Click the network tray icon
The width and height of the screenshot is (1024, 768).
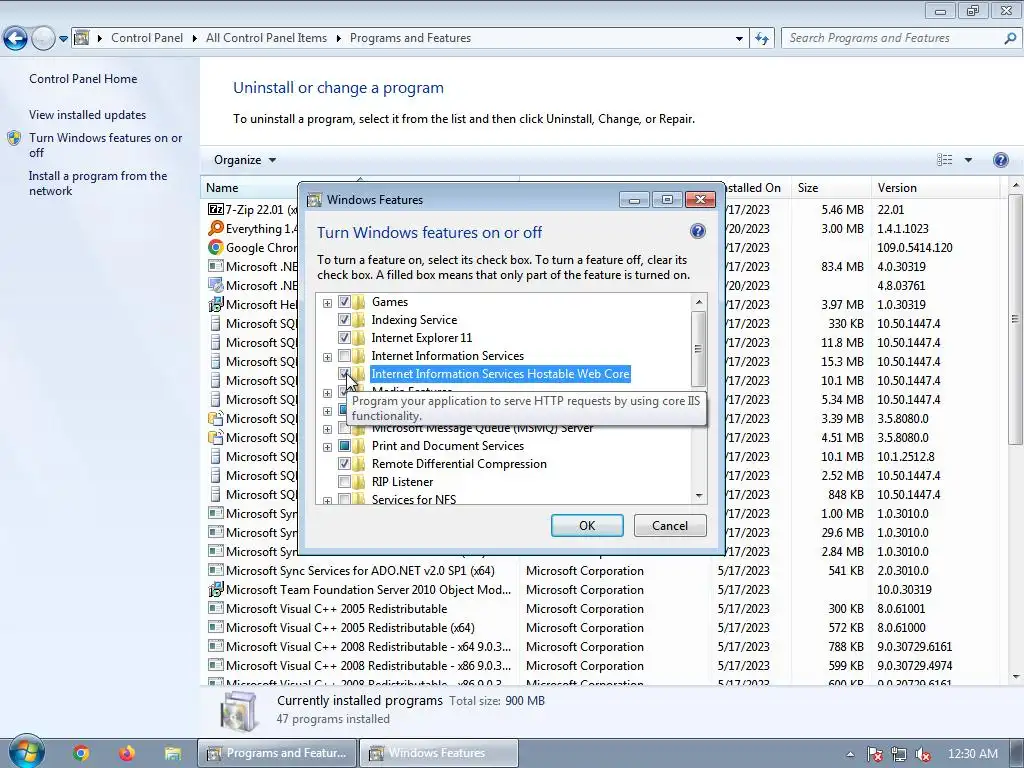(x=899, y=754)
